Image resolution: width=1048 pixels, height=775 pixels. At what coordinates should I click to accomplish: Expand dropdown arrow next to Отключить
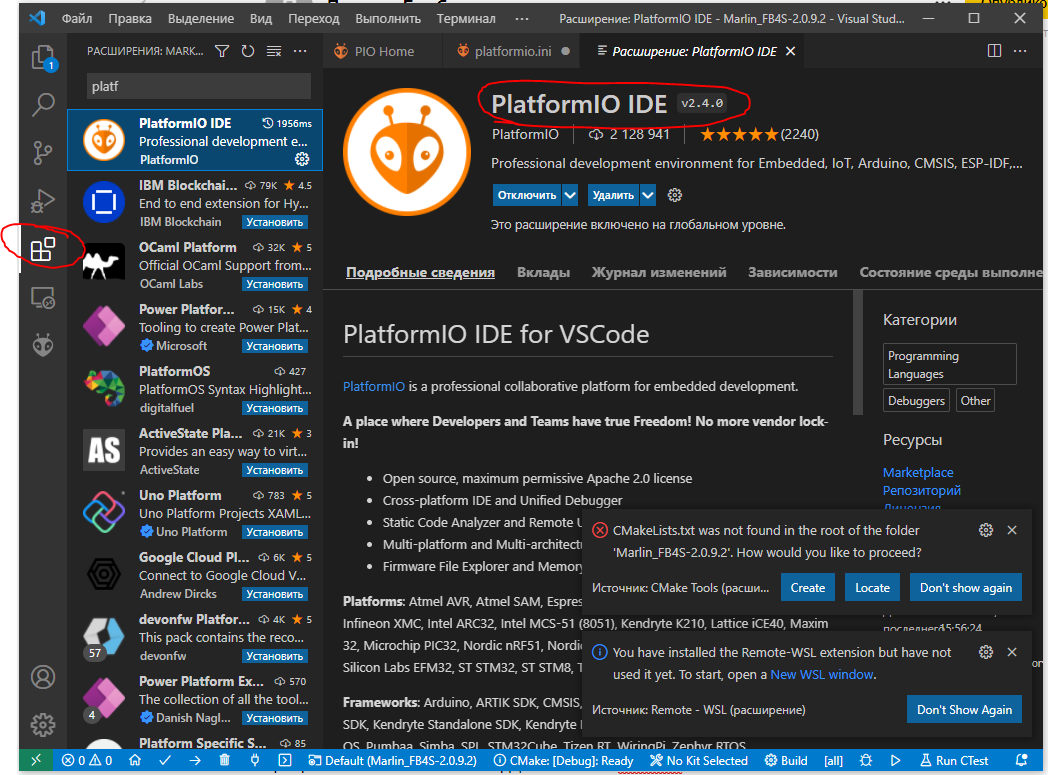click(x=570, y=195)
